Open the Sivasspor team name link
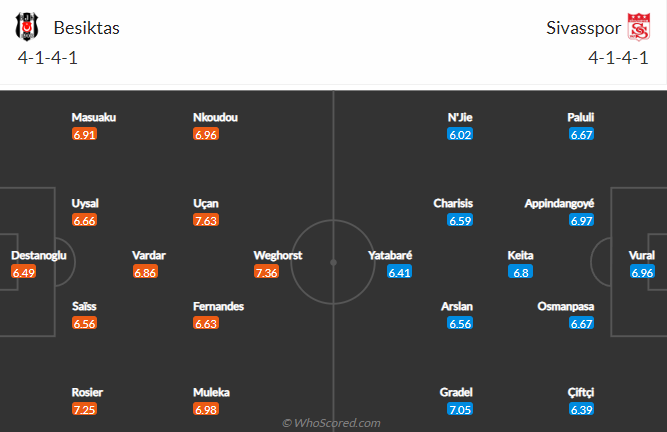Viewport: 667px width, 432px height. 583,28
